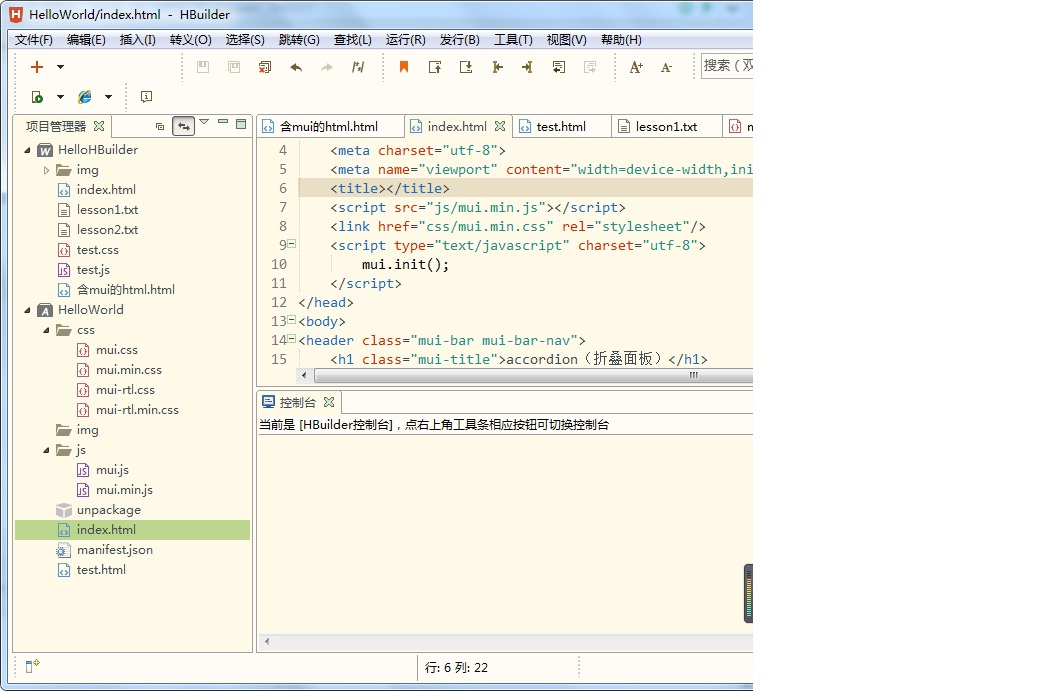The image size is (1053, 691).
Task: Open the Run on device dropdown arrow
Action: pos(60,97)
